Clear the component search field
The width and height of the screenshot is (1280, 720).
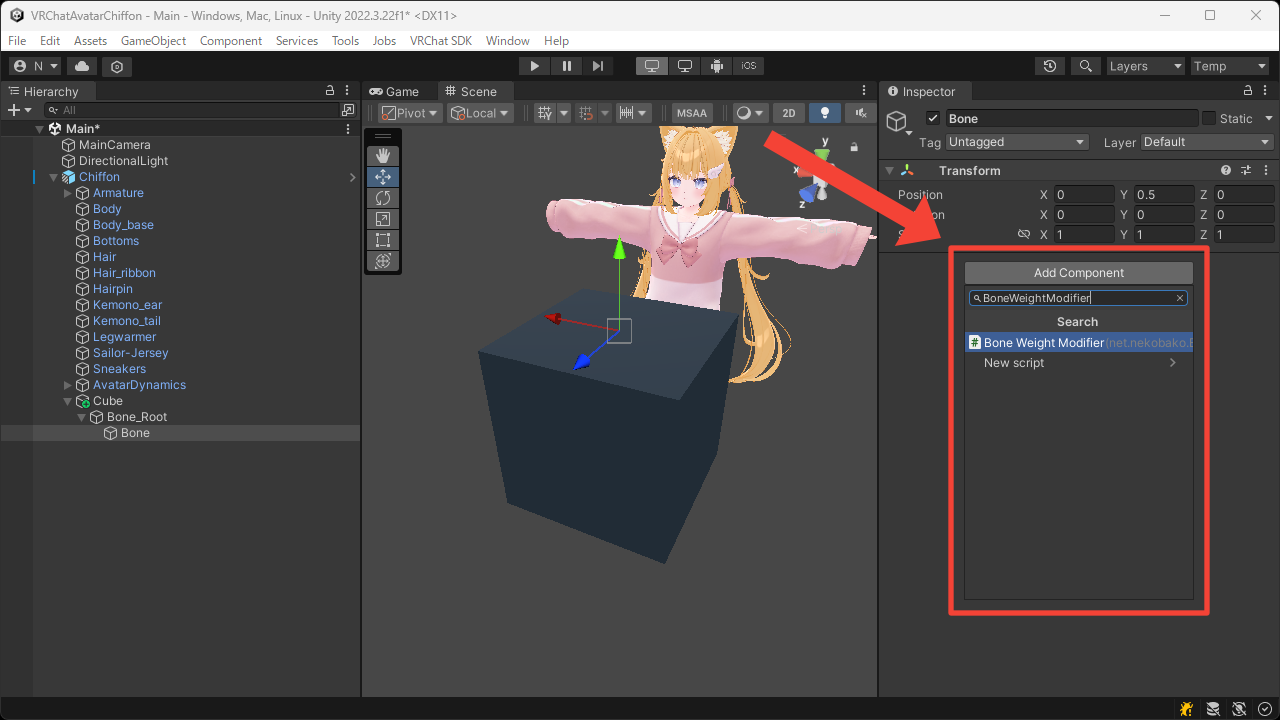click(1180, 298)
